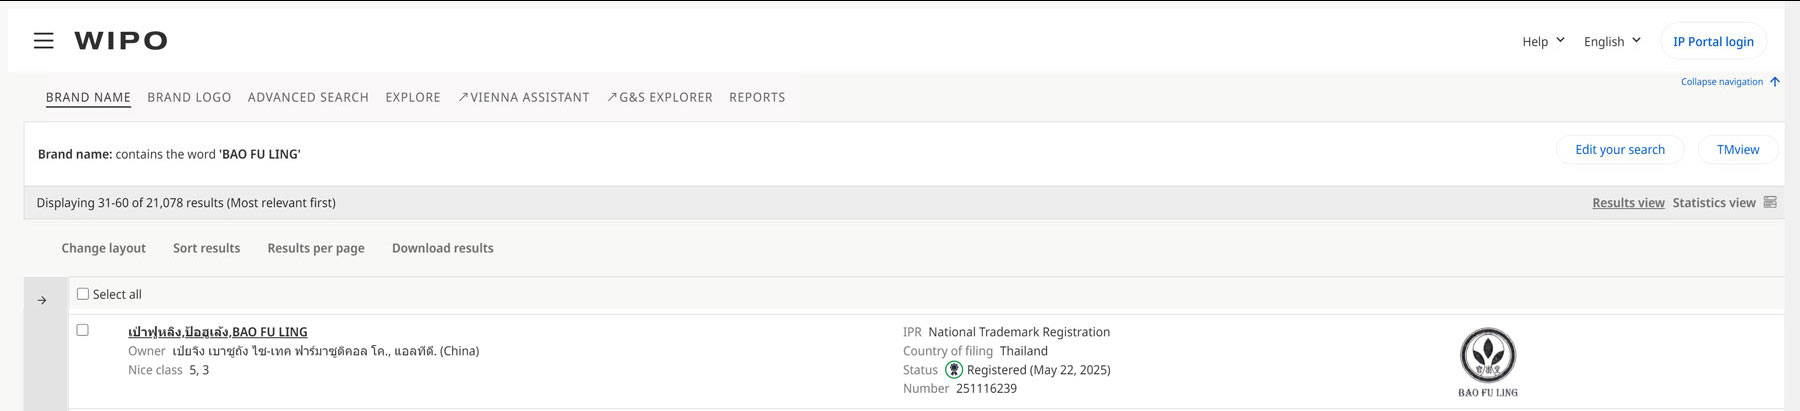Switch to the Brand Logo tab

click(189, 97)
